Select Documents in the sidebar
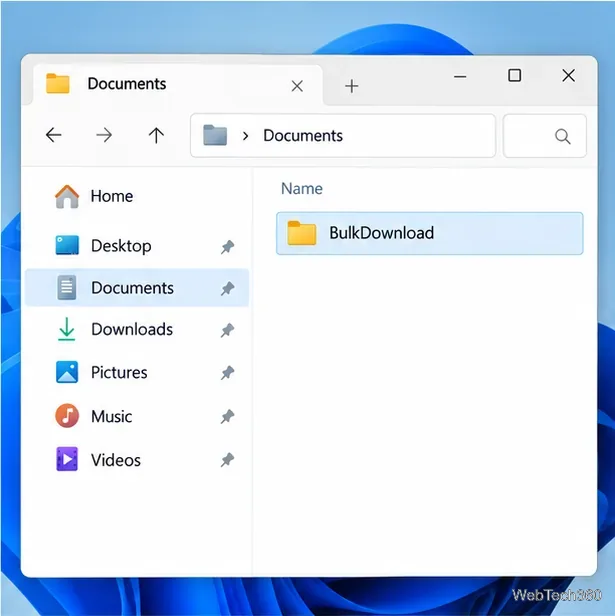 136,288
